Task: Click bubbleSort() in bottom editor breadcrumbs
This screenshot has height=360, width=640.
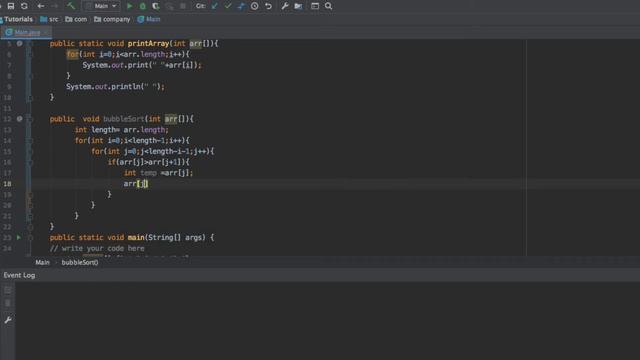Action: click(80, 262)
